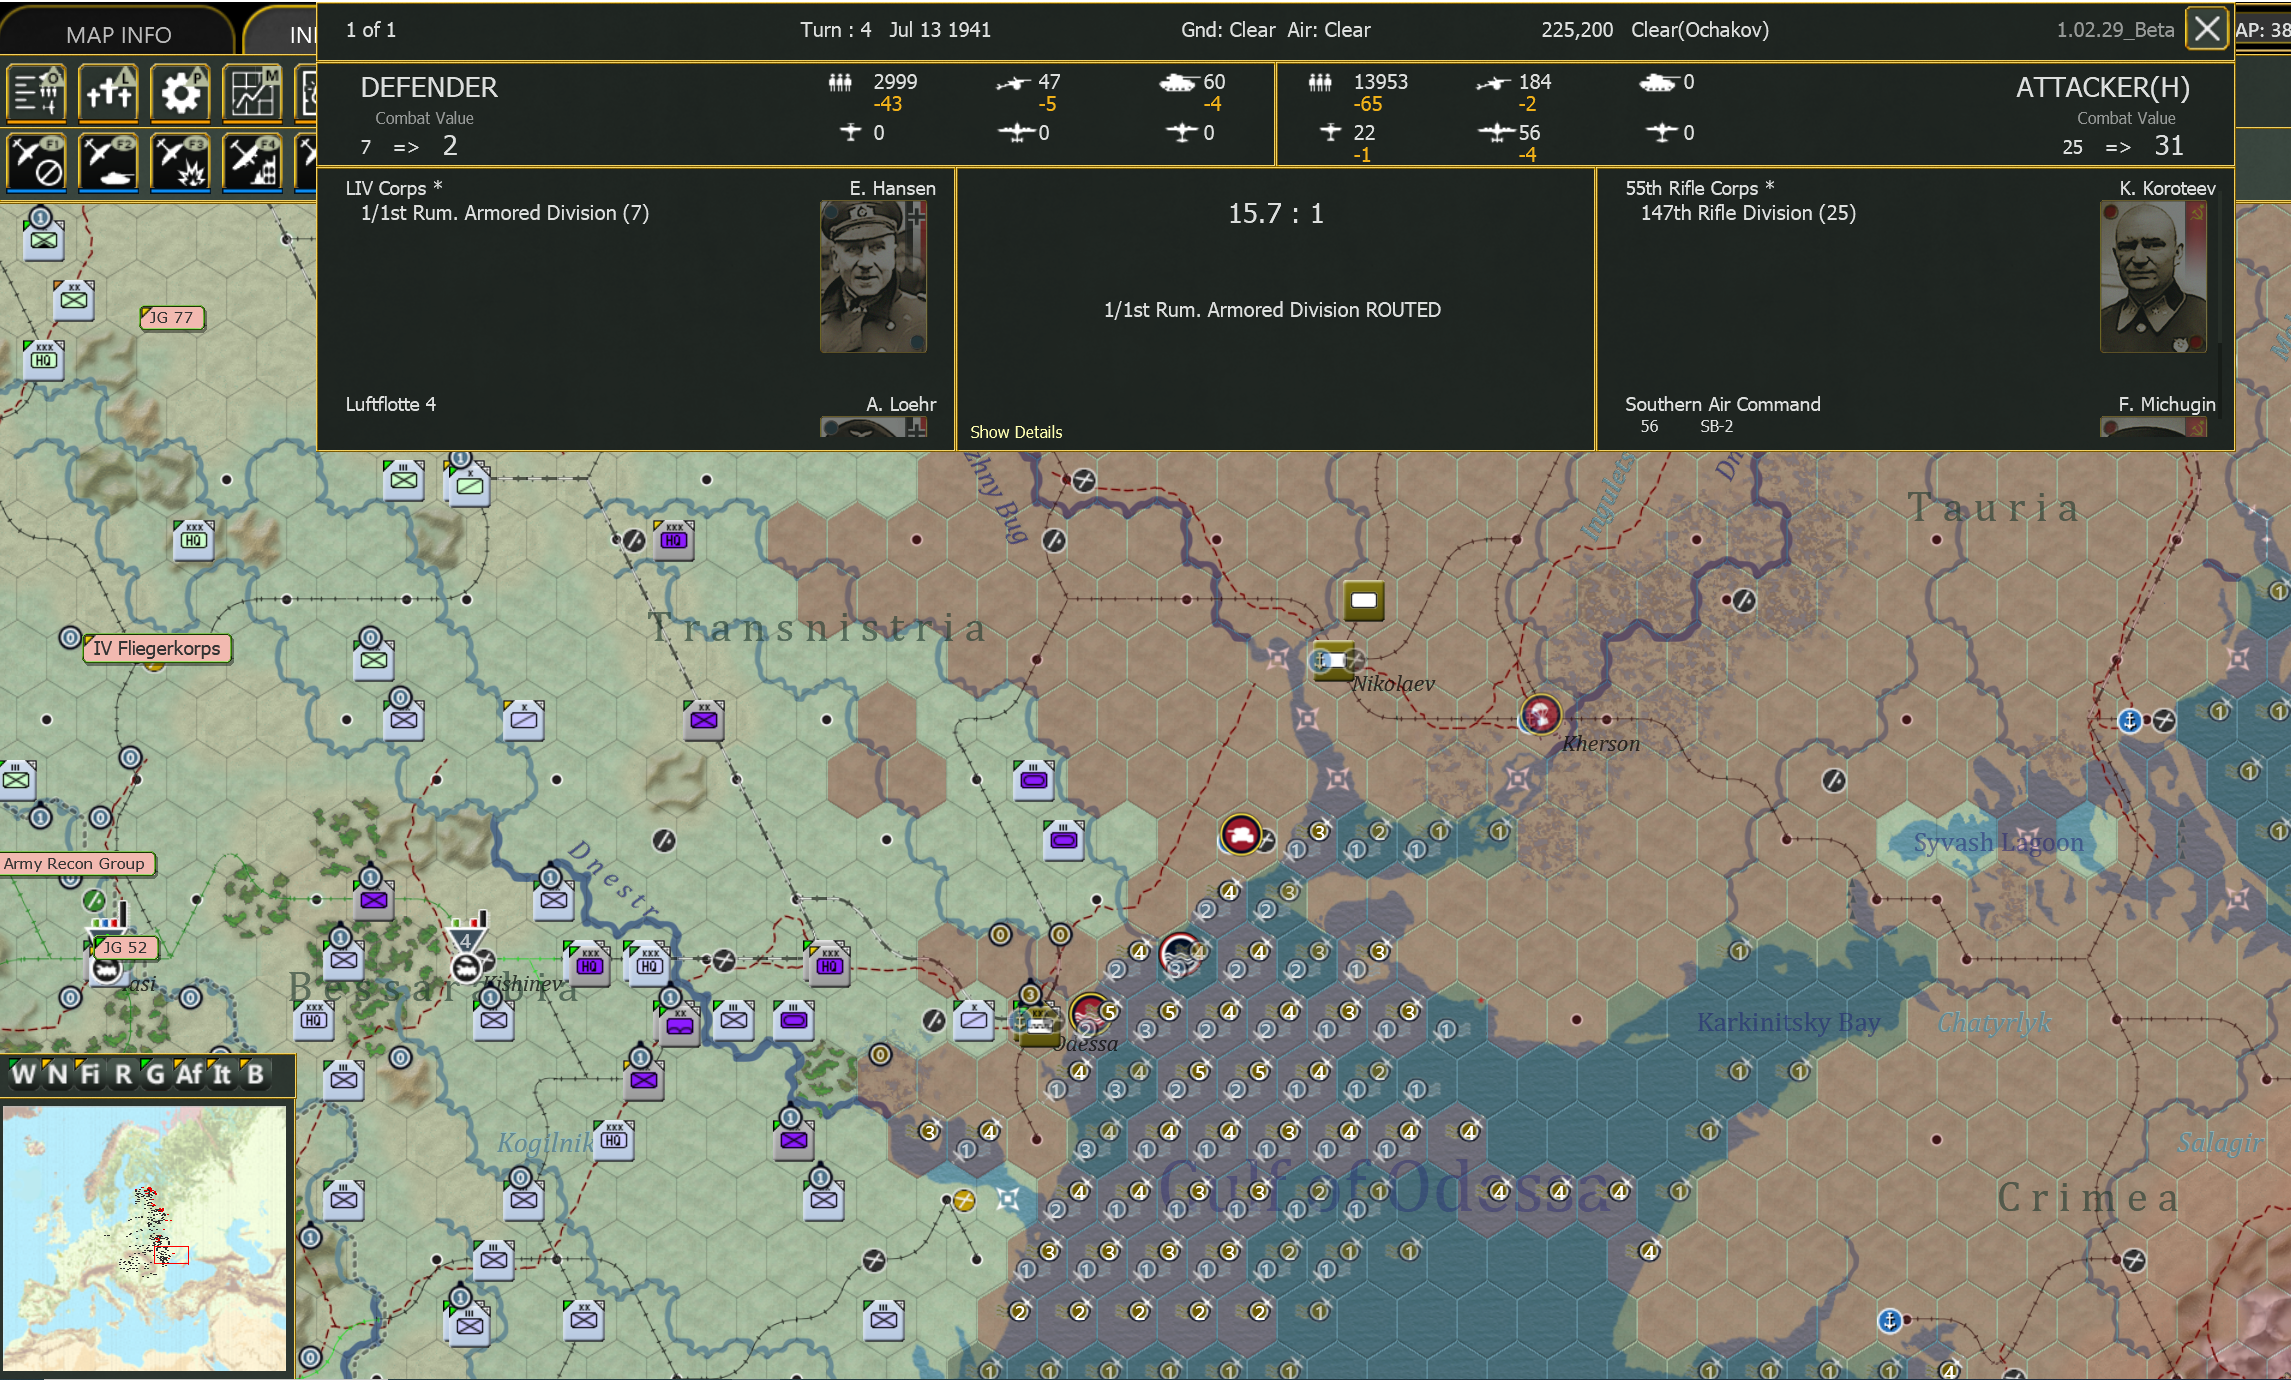The image size is (2291, 1380).
Task: Select the IV Fliegerkorps air HQ label
Action: 157,648
